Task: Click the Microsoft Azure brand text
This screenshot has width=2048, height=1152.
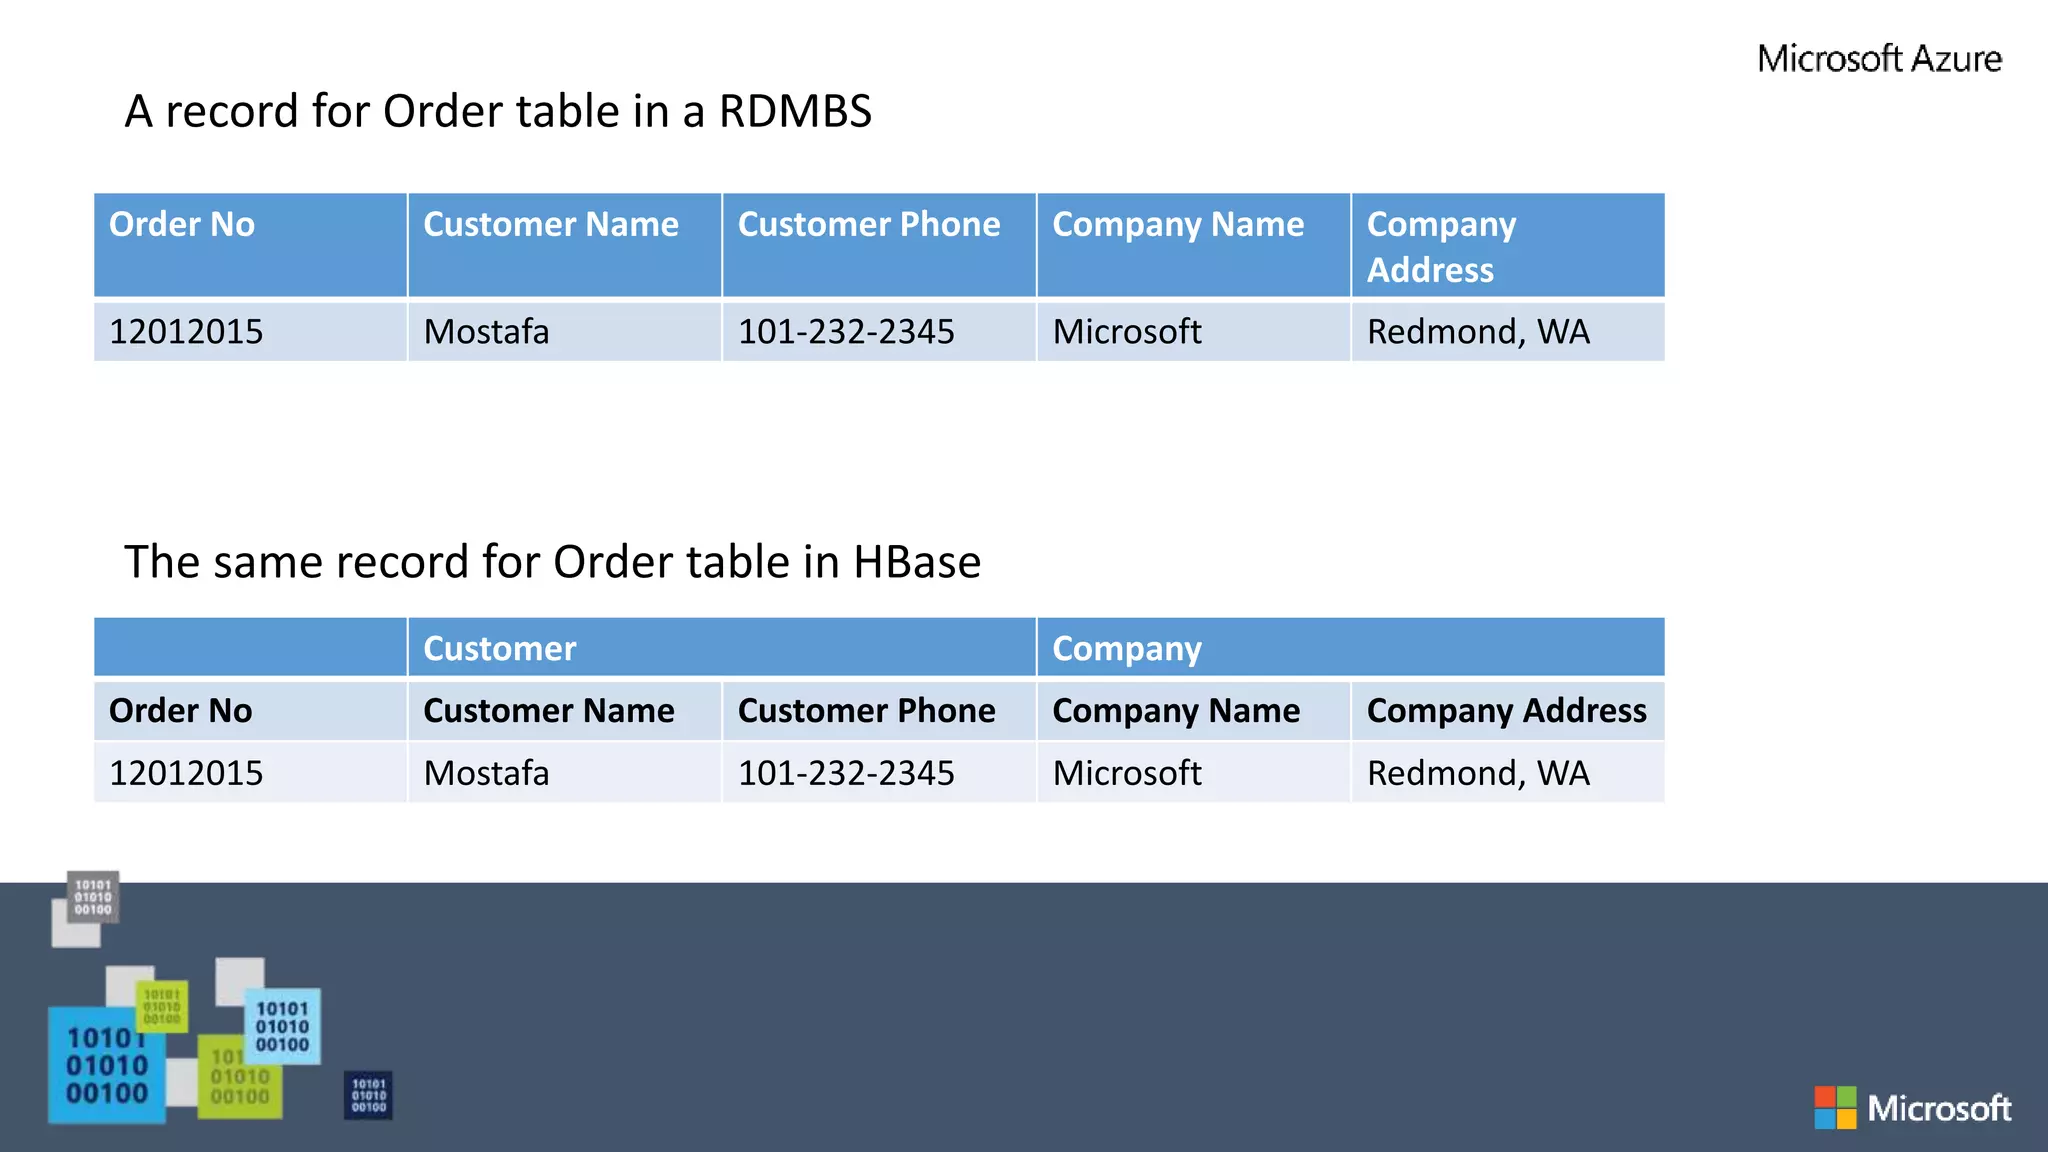Action: [x=1879, y=59]
